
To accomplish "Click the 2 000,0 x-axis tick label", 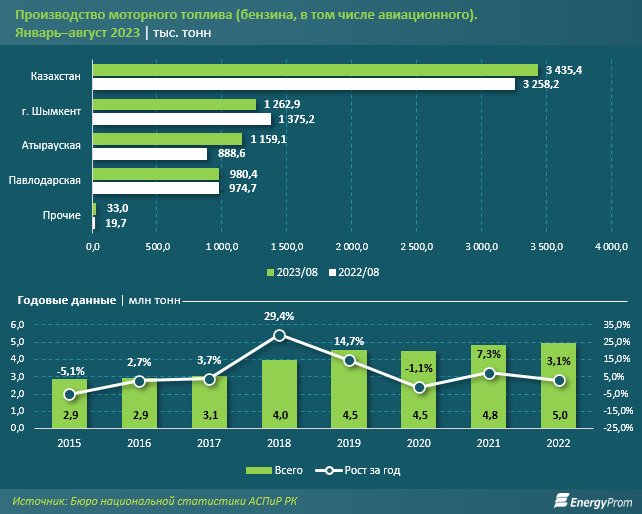I will pyautogui.click(x=352, y=247).
